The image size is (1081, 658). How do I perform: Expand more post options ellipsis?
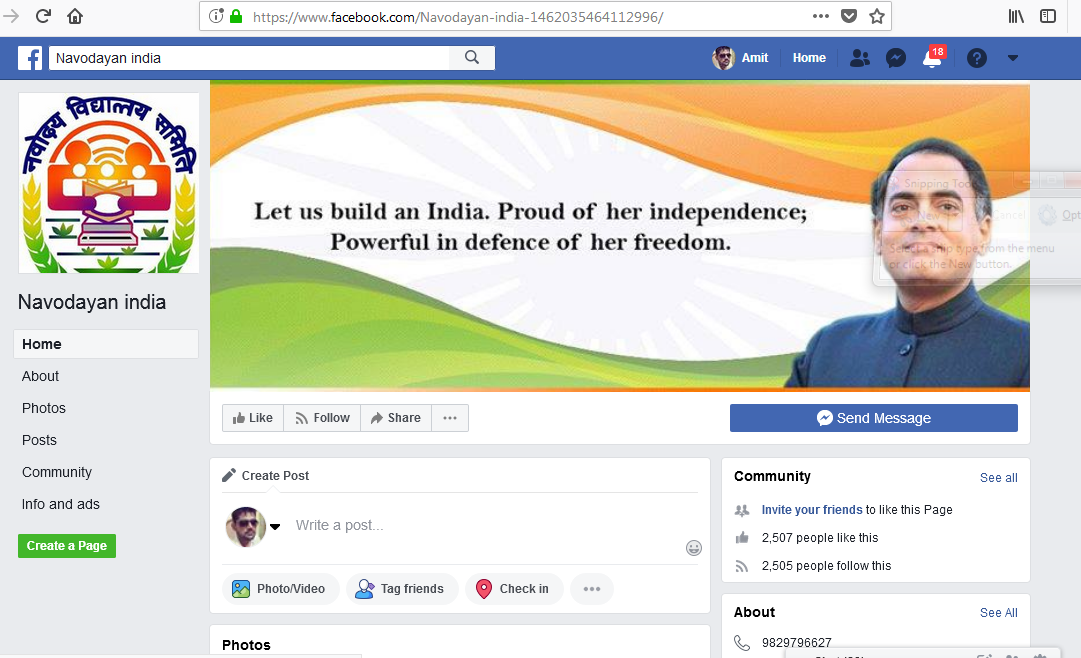click(x=592, y=589)
